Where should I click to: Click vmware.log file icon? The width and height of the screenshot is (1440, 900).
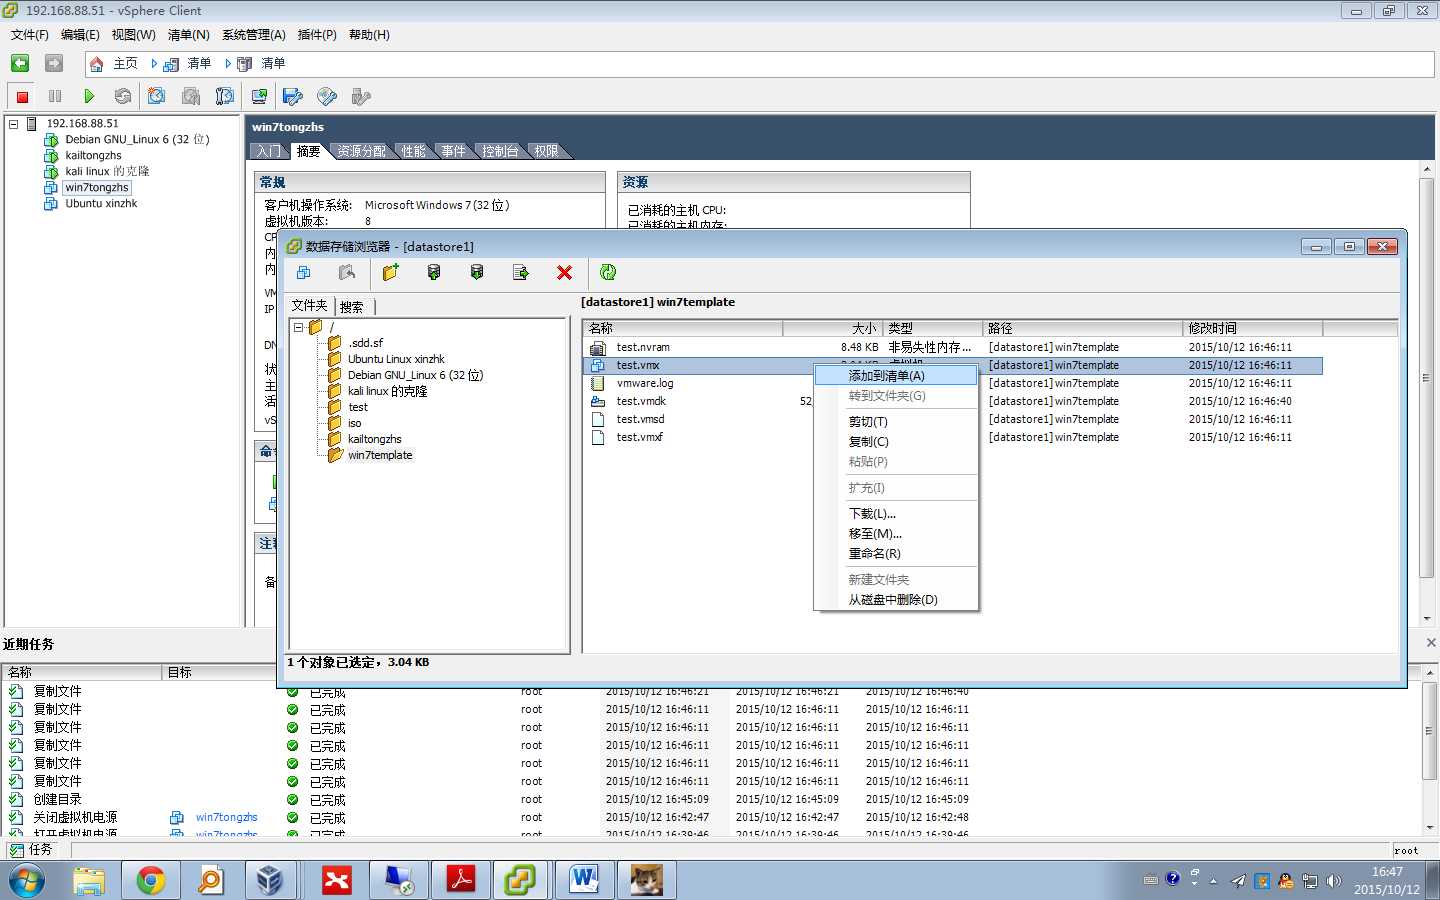click(598, 384)
